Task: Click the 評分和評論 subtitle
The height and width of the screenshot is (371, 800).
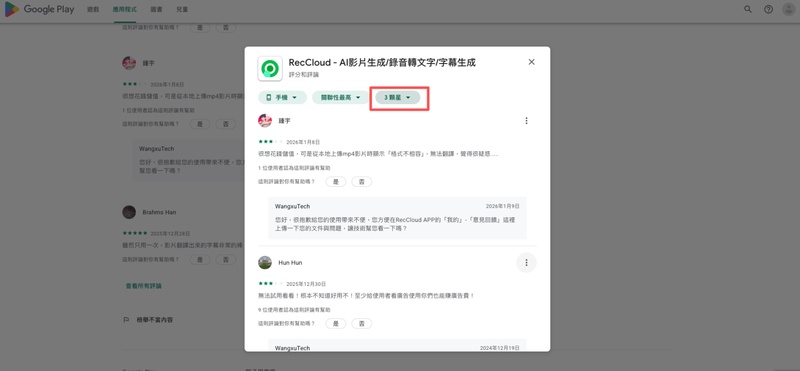Action: [x=304, y=75]
